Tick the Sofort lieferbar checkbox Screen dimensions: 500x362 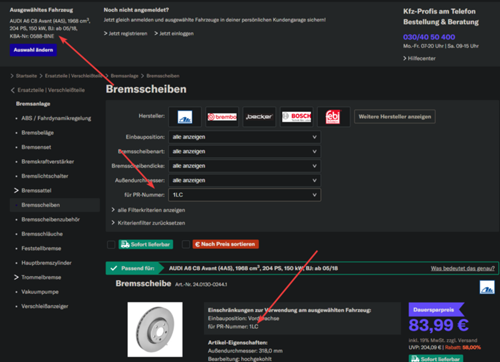(111, 245)
